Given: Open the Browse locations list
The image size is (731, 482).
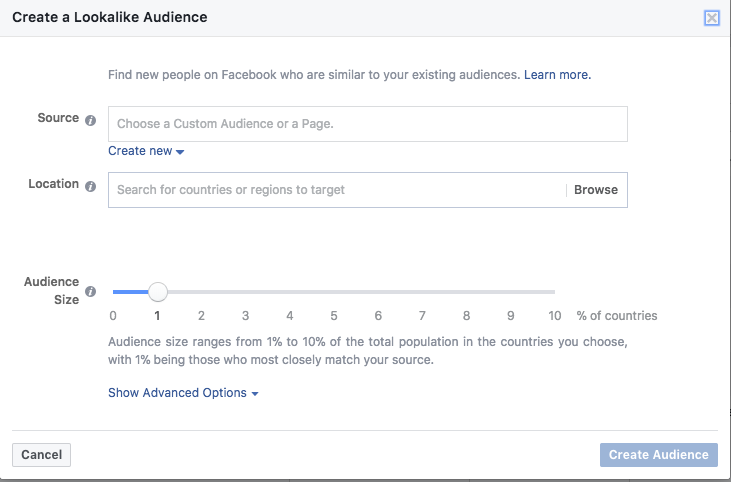Looking at the screenshot, I should coord(596,190).
